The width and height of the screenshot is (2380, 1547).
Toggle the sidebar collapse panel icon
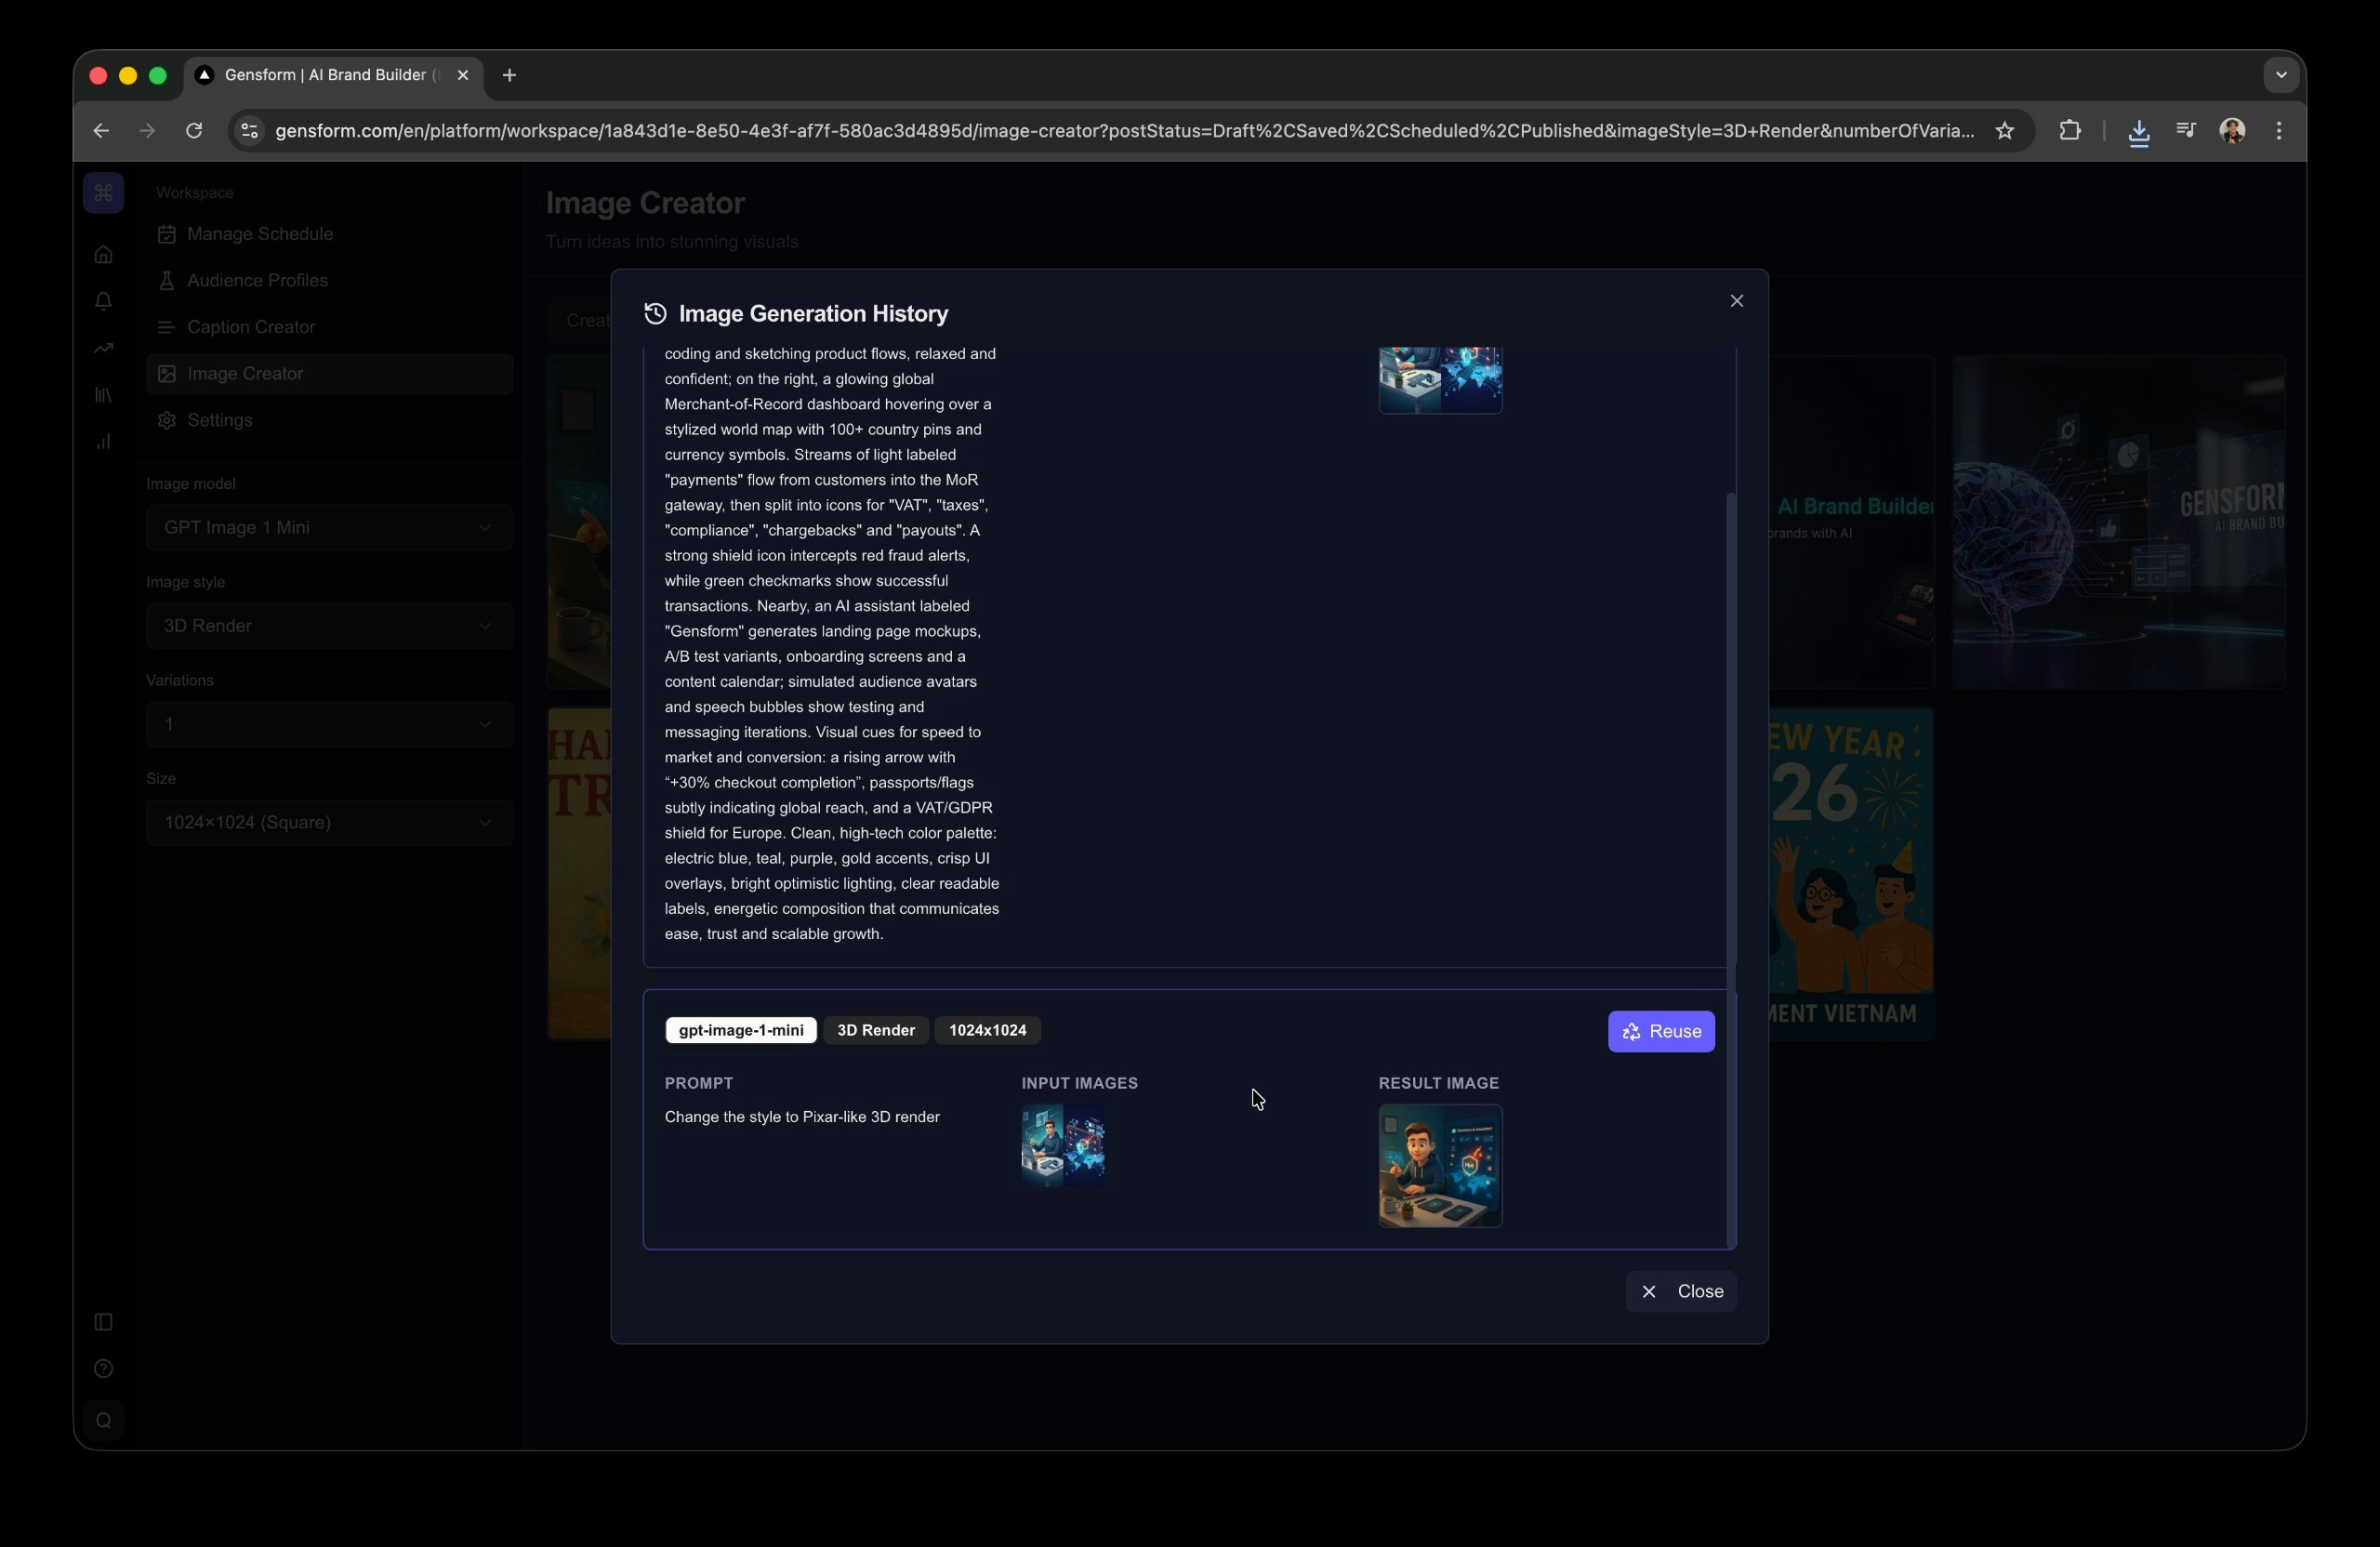(x=103, y=1322)
